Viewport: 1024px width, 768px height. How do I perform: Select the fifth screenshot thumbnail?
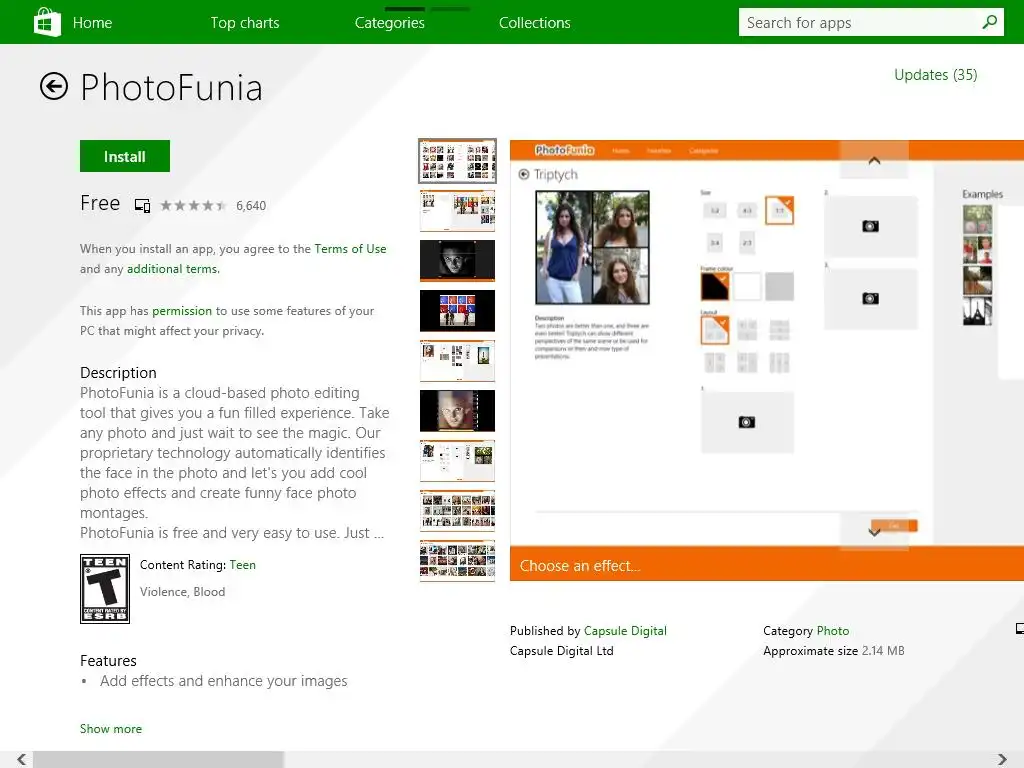(457, 360)
